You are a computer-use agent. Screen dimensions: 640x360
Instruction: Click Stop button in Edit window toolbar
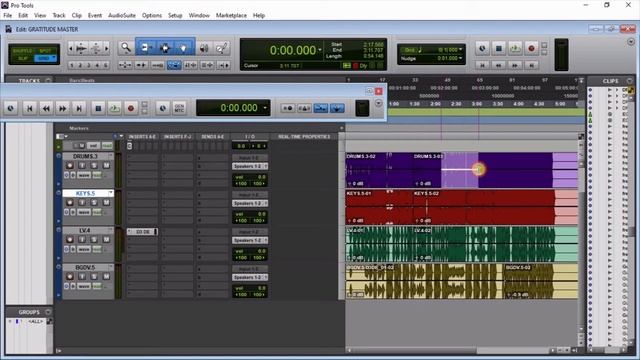coord(498,49)
